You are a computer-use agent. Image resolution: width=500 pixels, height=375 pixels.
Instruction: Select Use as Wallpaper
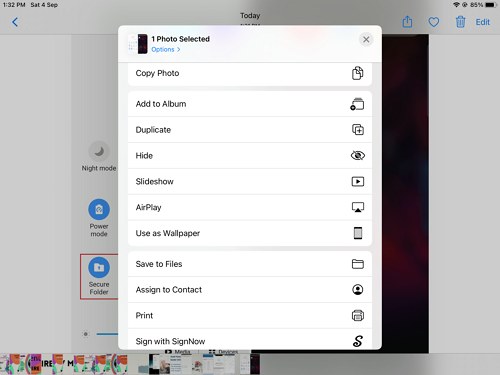[250, 233]
